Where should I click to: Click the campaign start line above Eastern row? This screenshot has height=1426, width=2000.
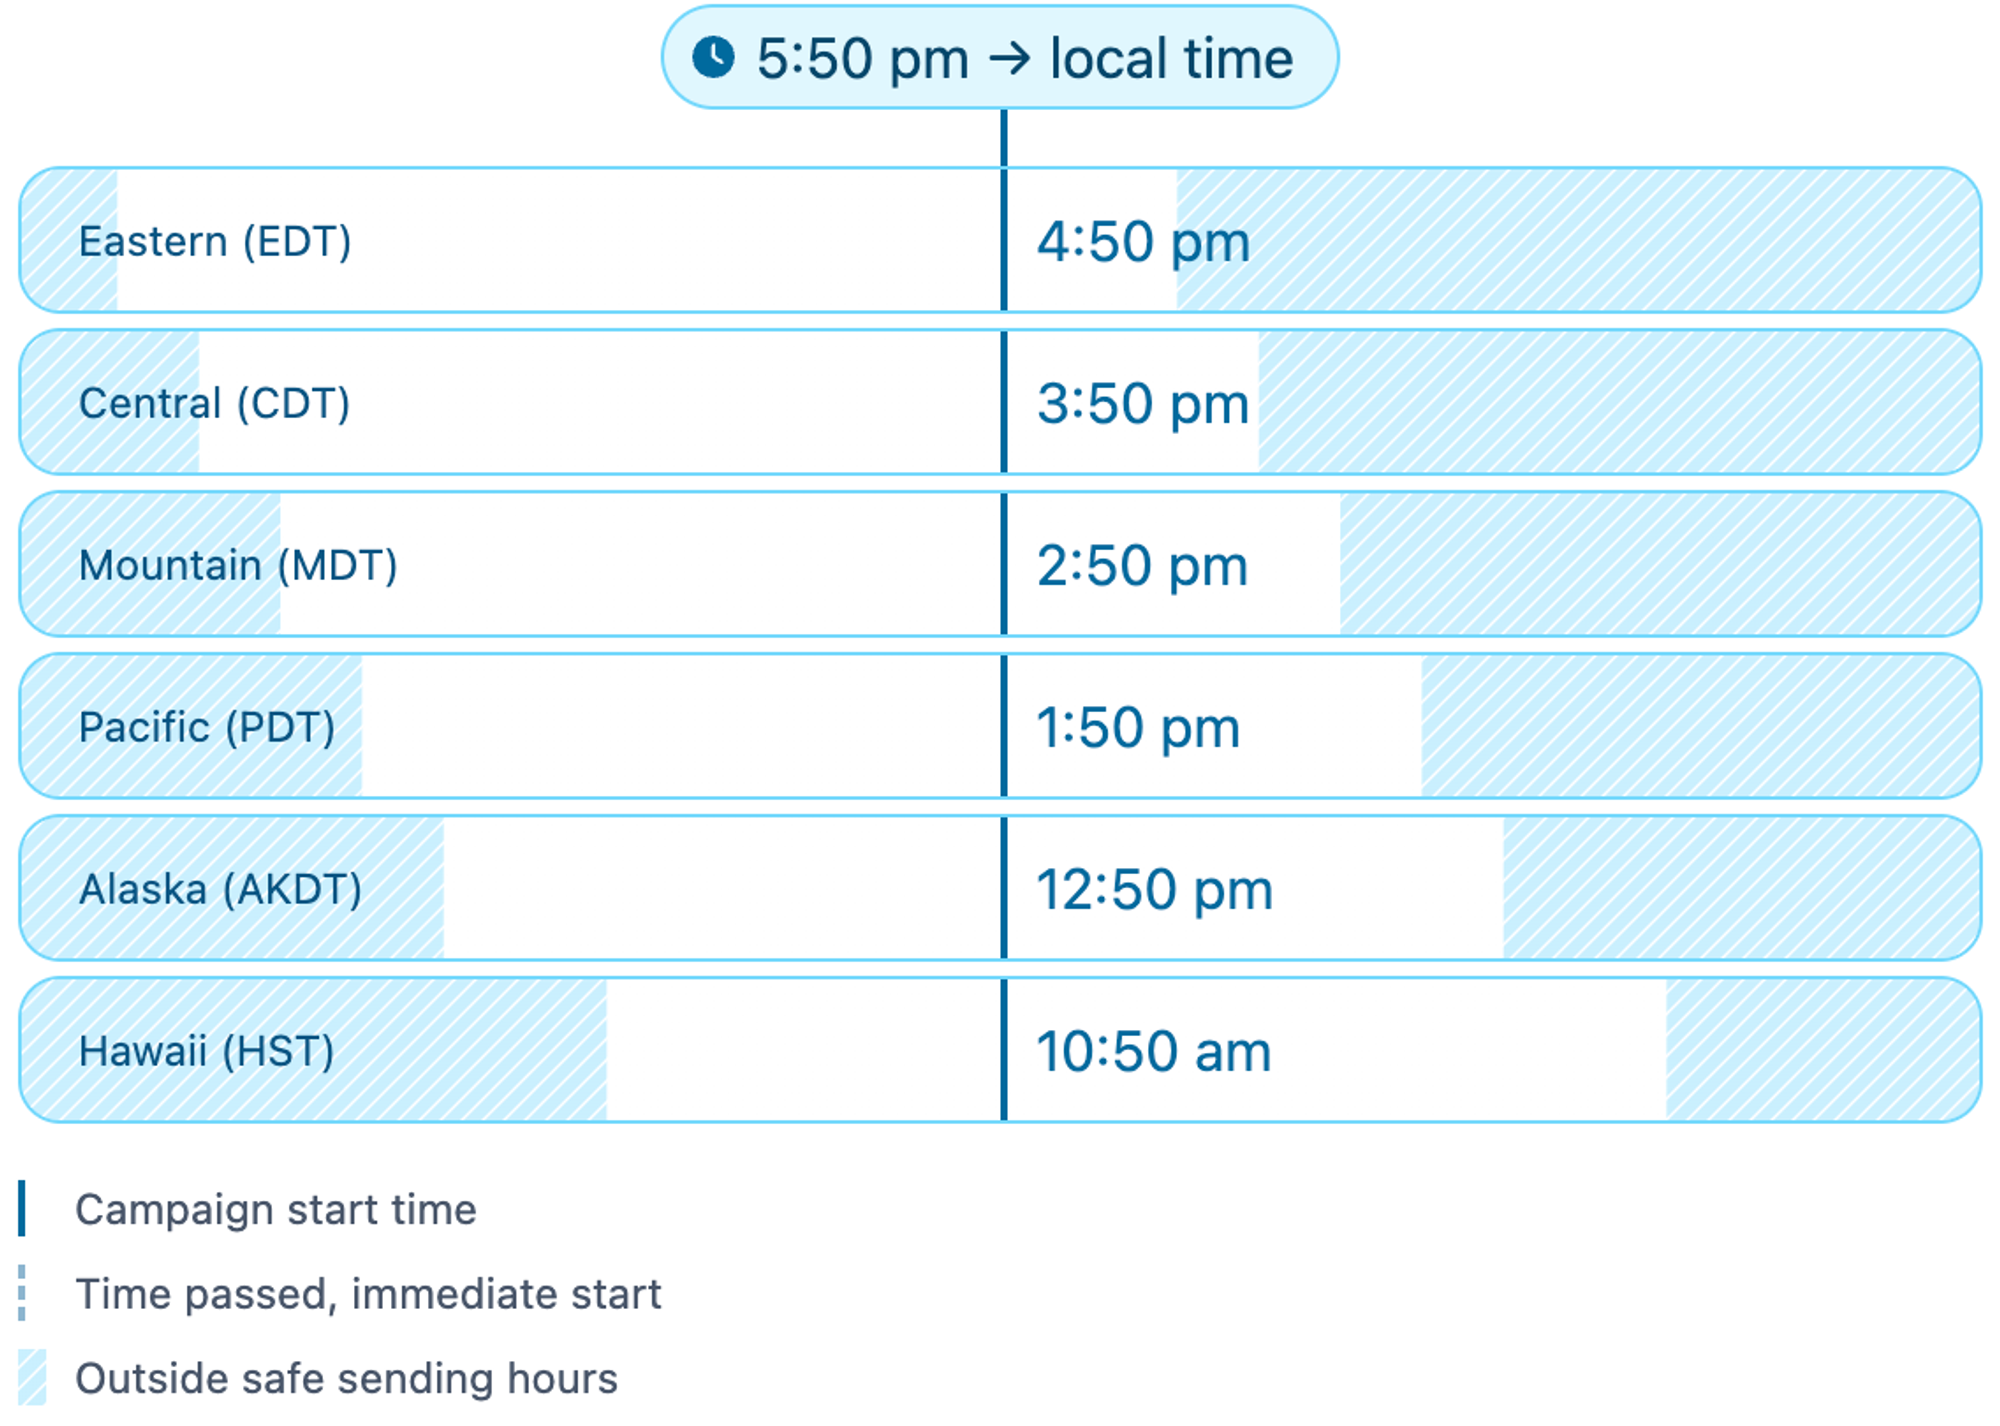point(1004,138)
